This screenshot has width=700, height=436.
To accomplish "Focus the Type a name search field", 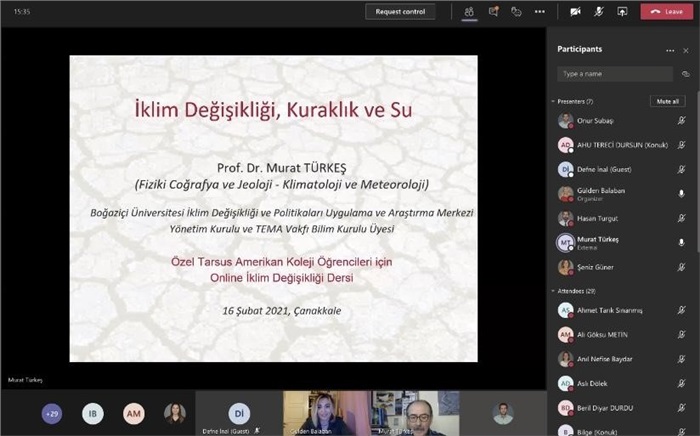I will click(615, 74).
